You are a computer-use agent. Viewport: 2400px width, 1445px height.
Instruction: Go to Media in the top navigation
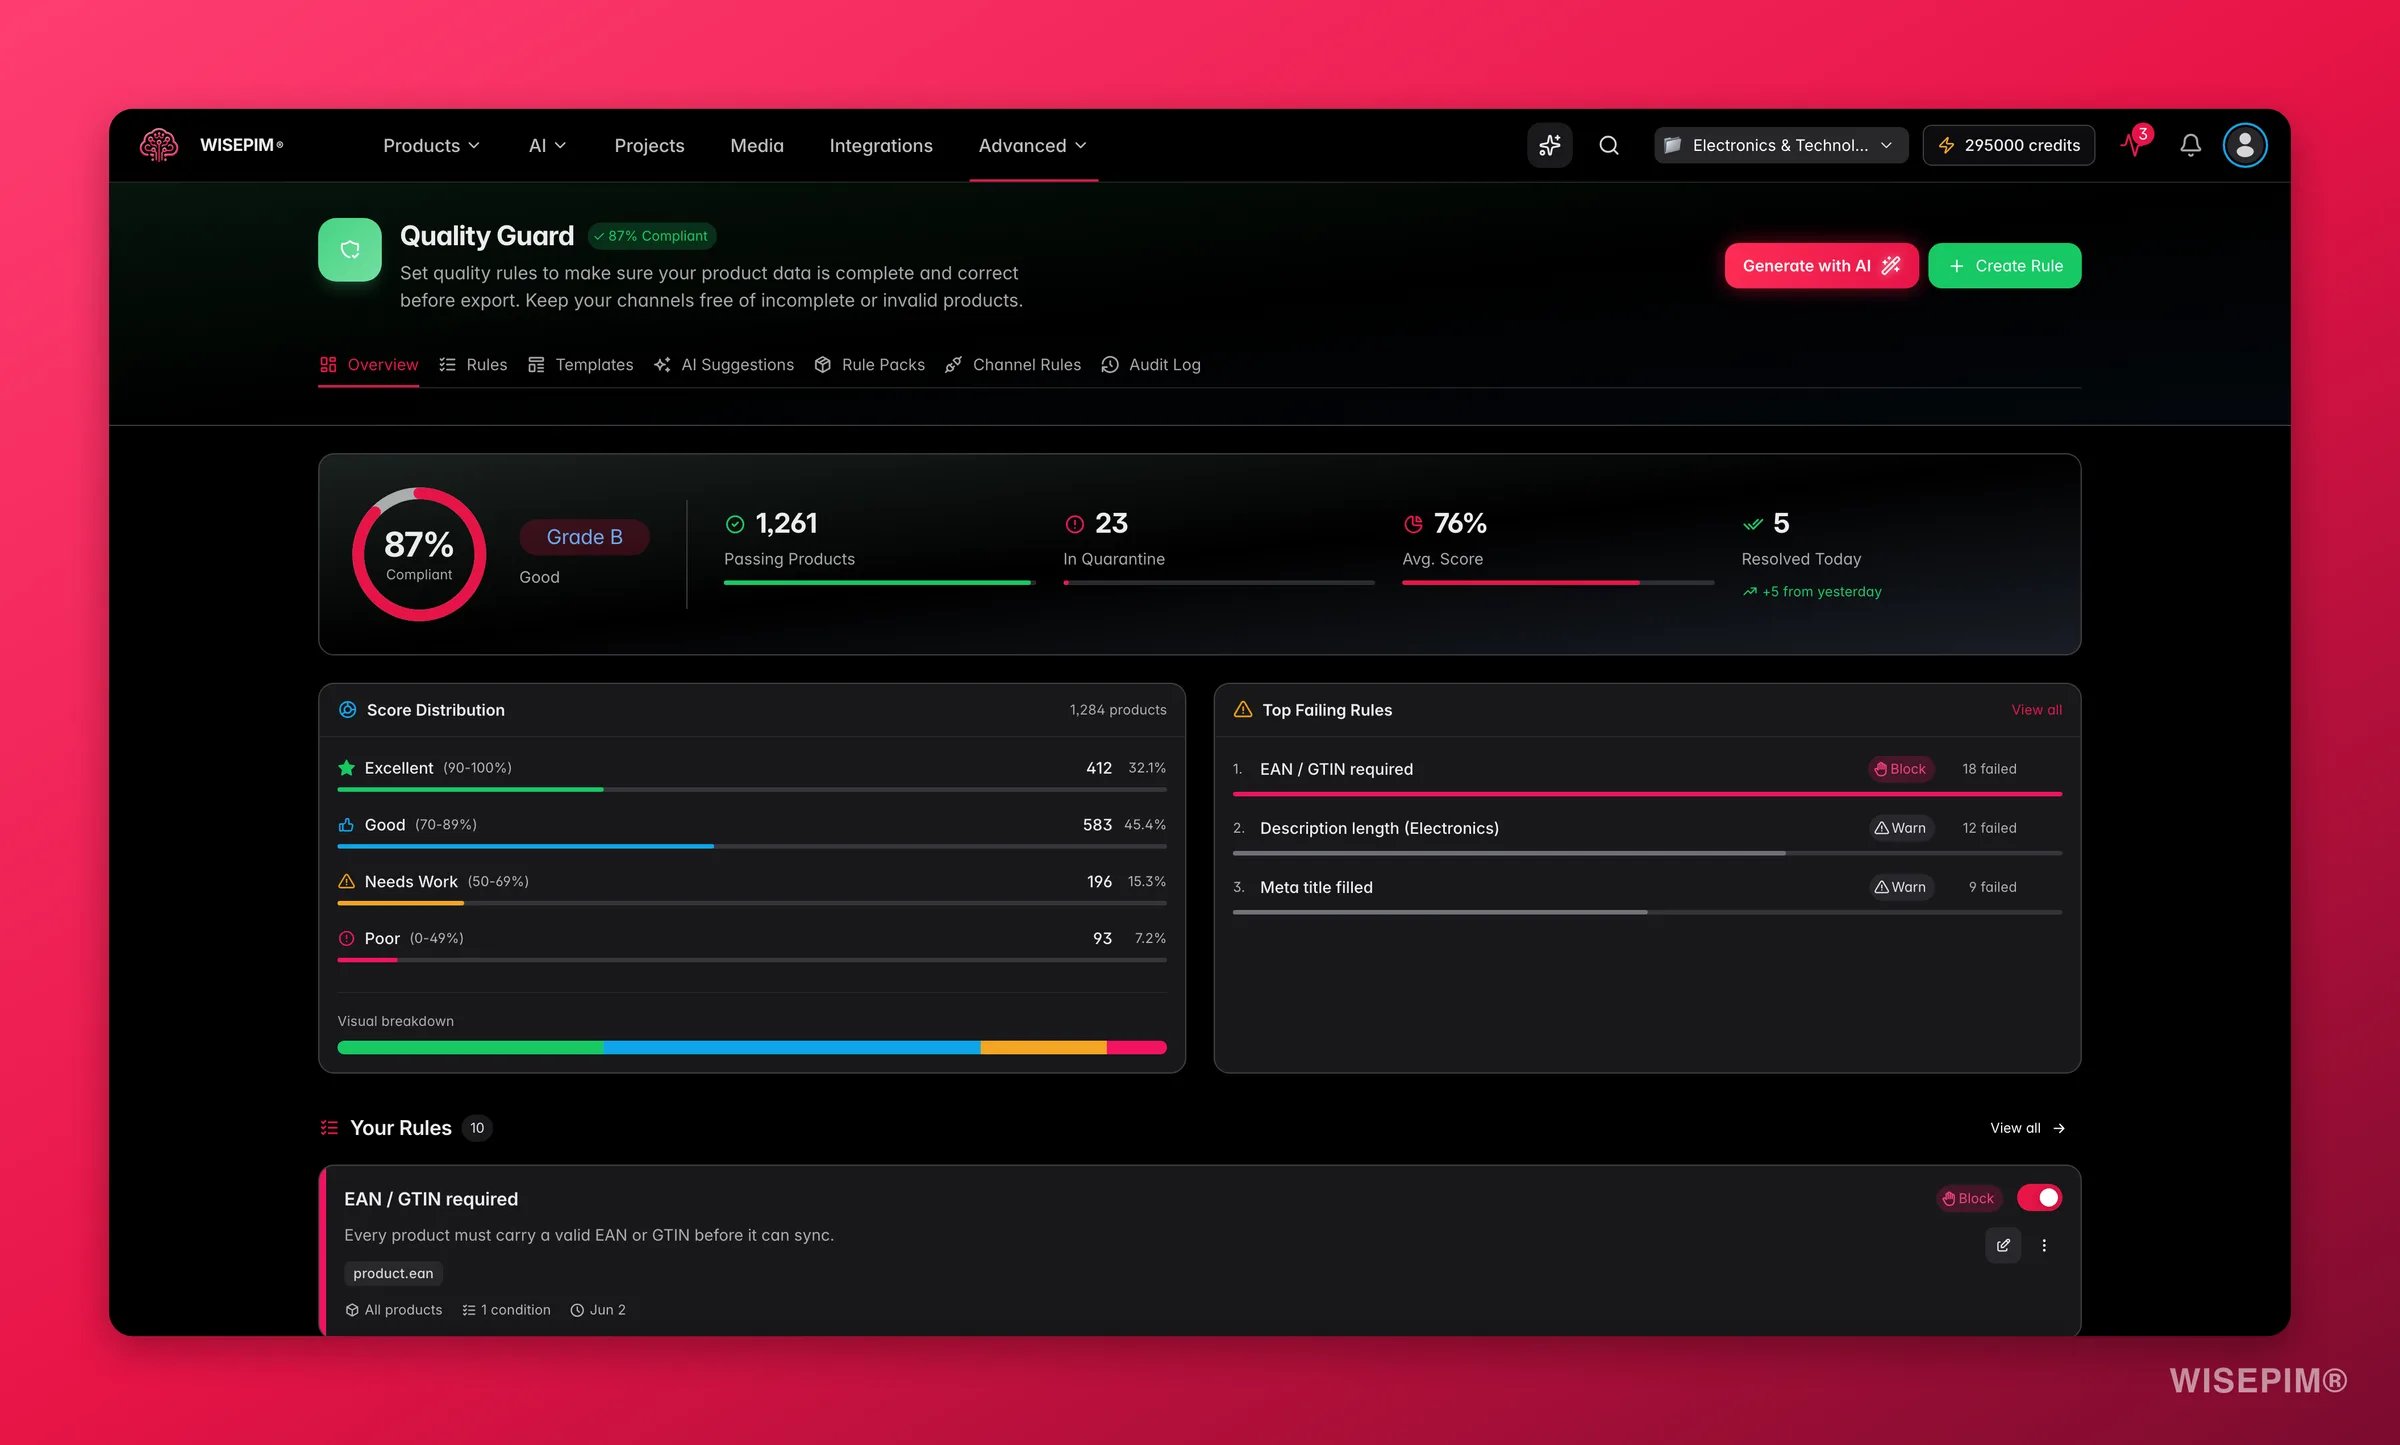tap(757, 145)
